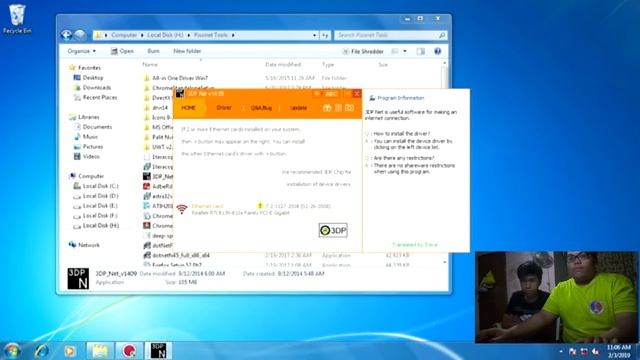Click the 3DP N file thumbnail in details pane
Viewport: 640px width, 360px height.
pos(78,278)
